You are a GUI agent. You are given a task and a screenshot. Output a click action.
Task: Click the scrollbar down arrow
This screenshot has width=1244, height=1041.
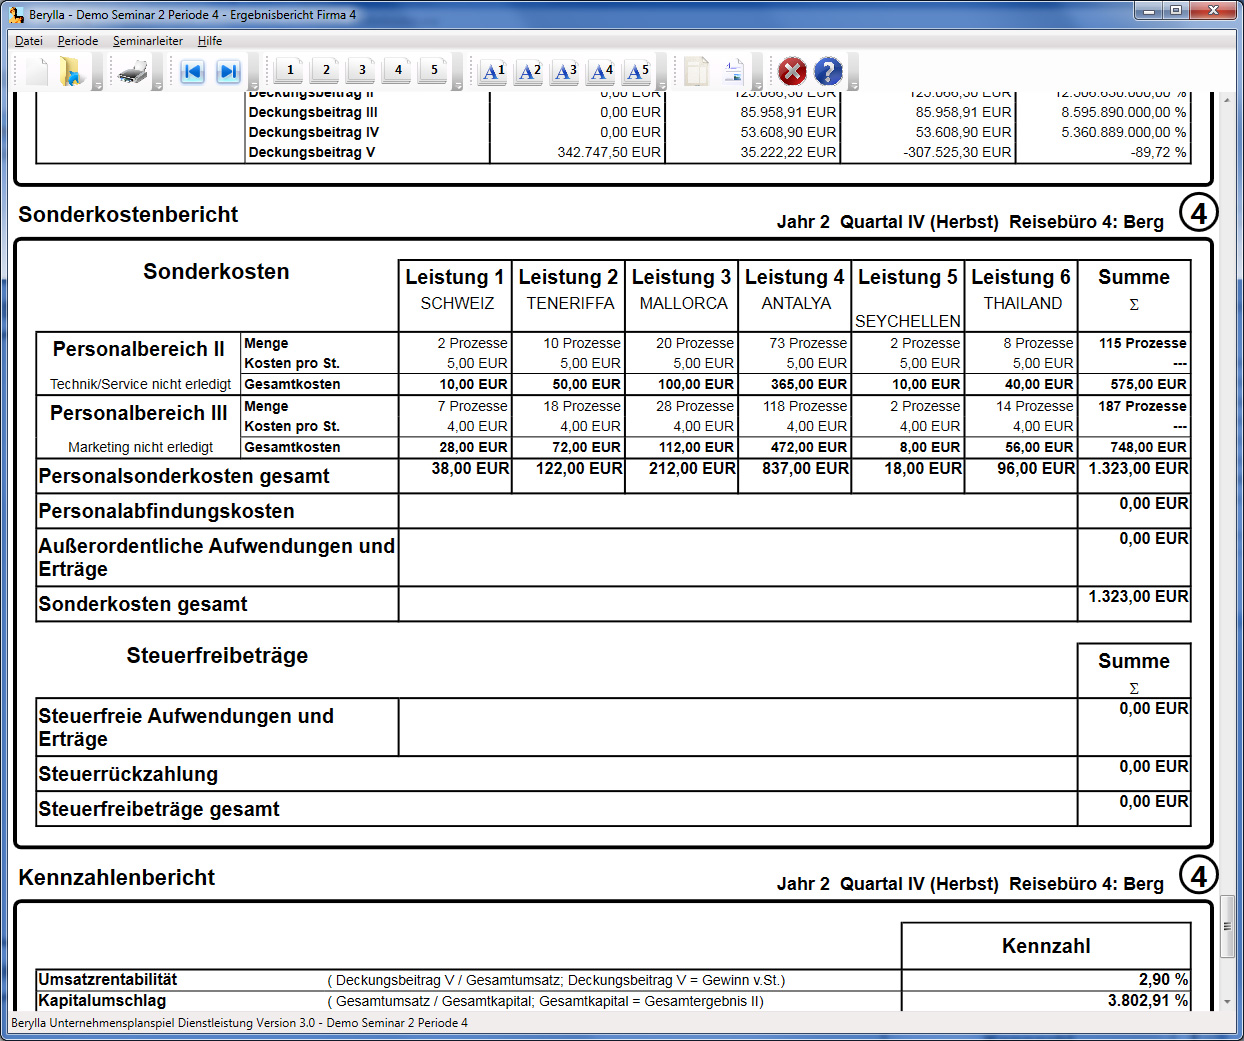pos(1227,1001)
